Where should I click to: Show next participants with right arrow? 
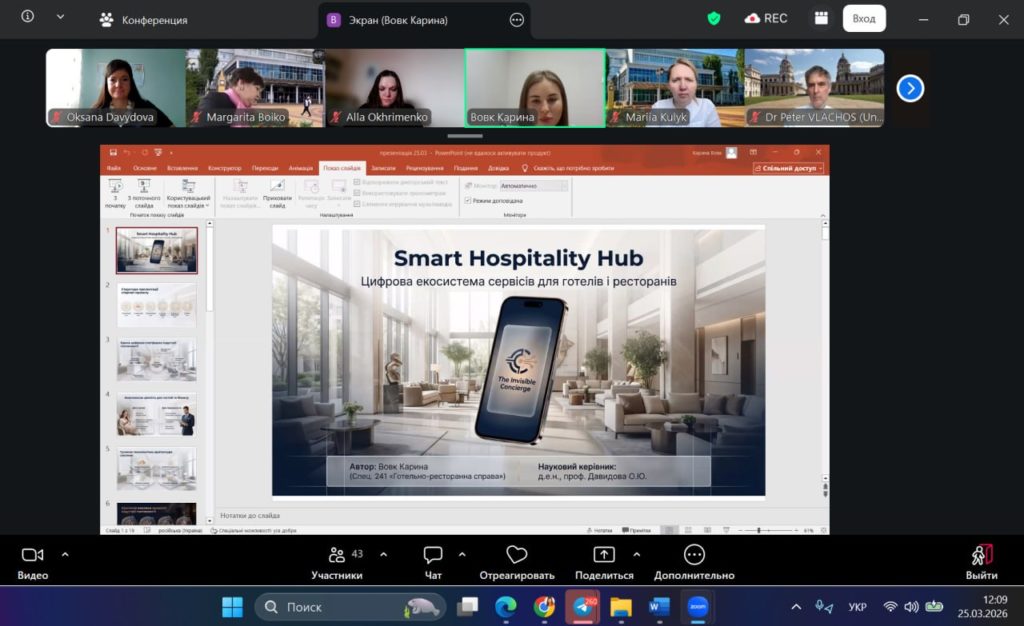click(x=910, y=88)
